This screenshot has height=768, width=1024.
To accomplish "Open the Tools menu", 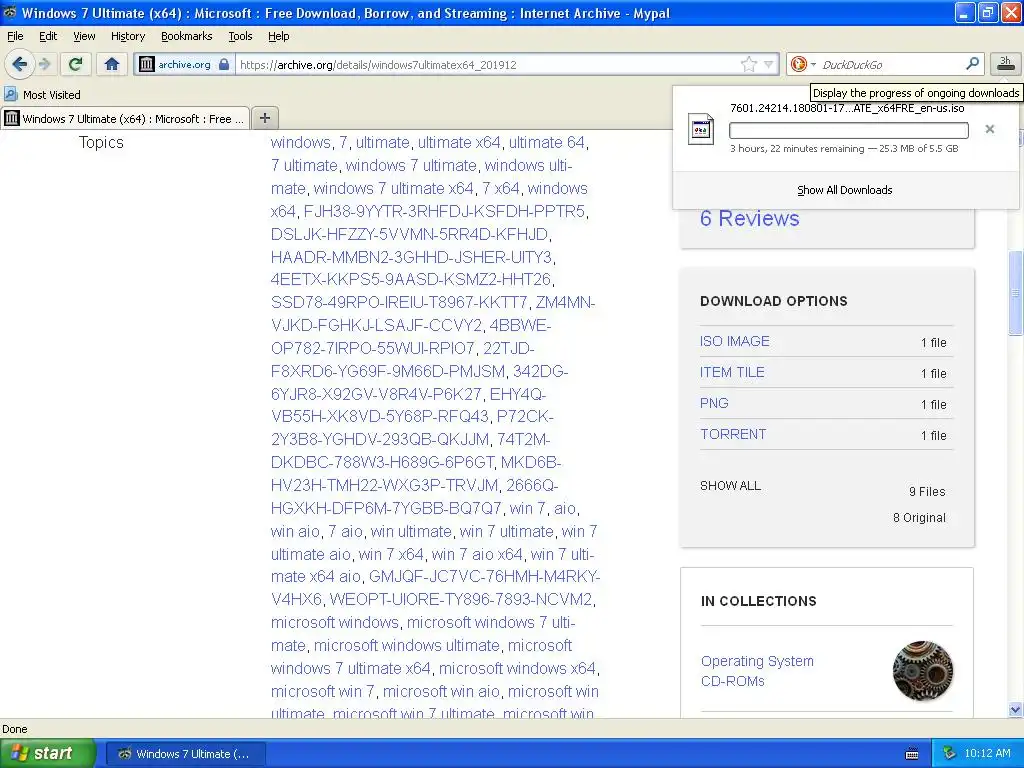I will pos(240,36).
